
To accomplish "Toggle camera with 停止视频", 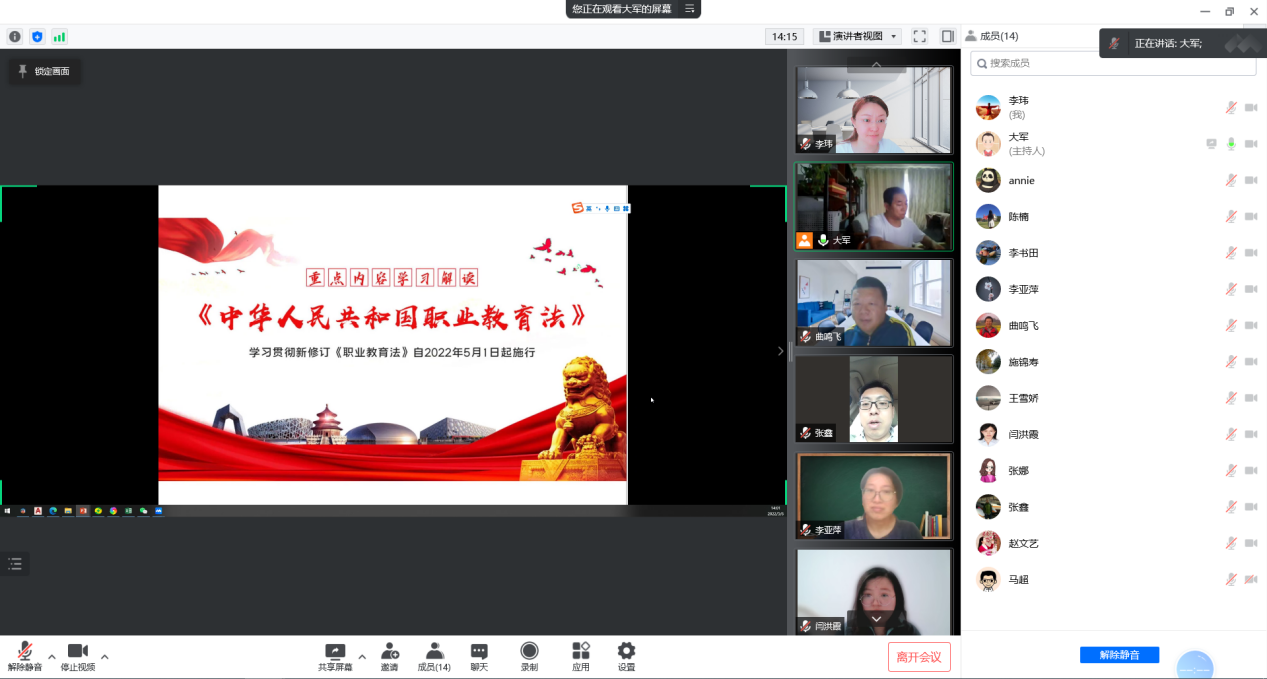I will tap(78, 656).
